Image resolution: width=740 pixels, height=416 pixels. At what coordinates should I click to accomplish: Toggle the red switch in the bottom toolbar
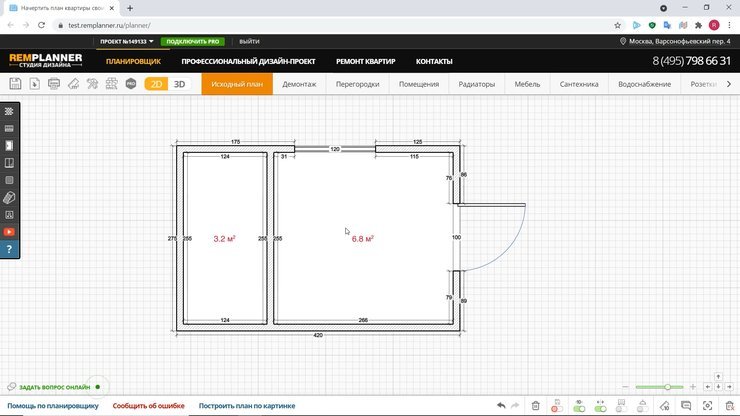[556, 406]
